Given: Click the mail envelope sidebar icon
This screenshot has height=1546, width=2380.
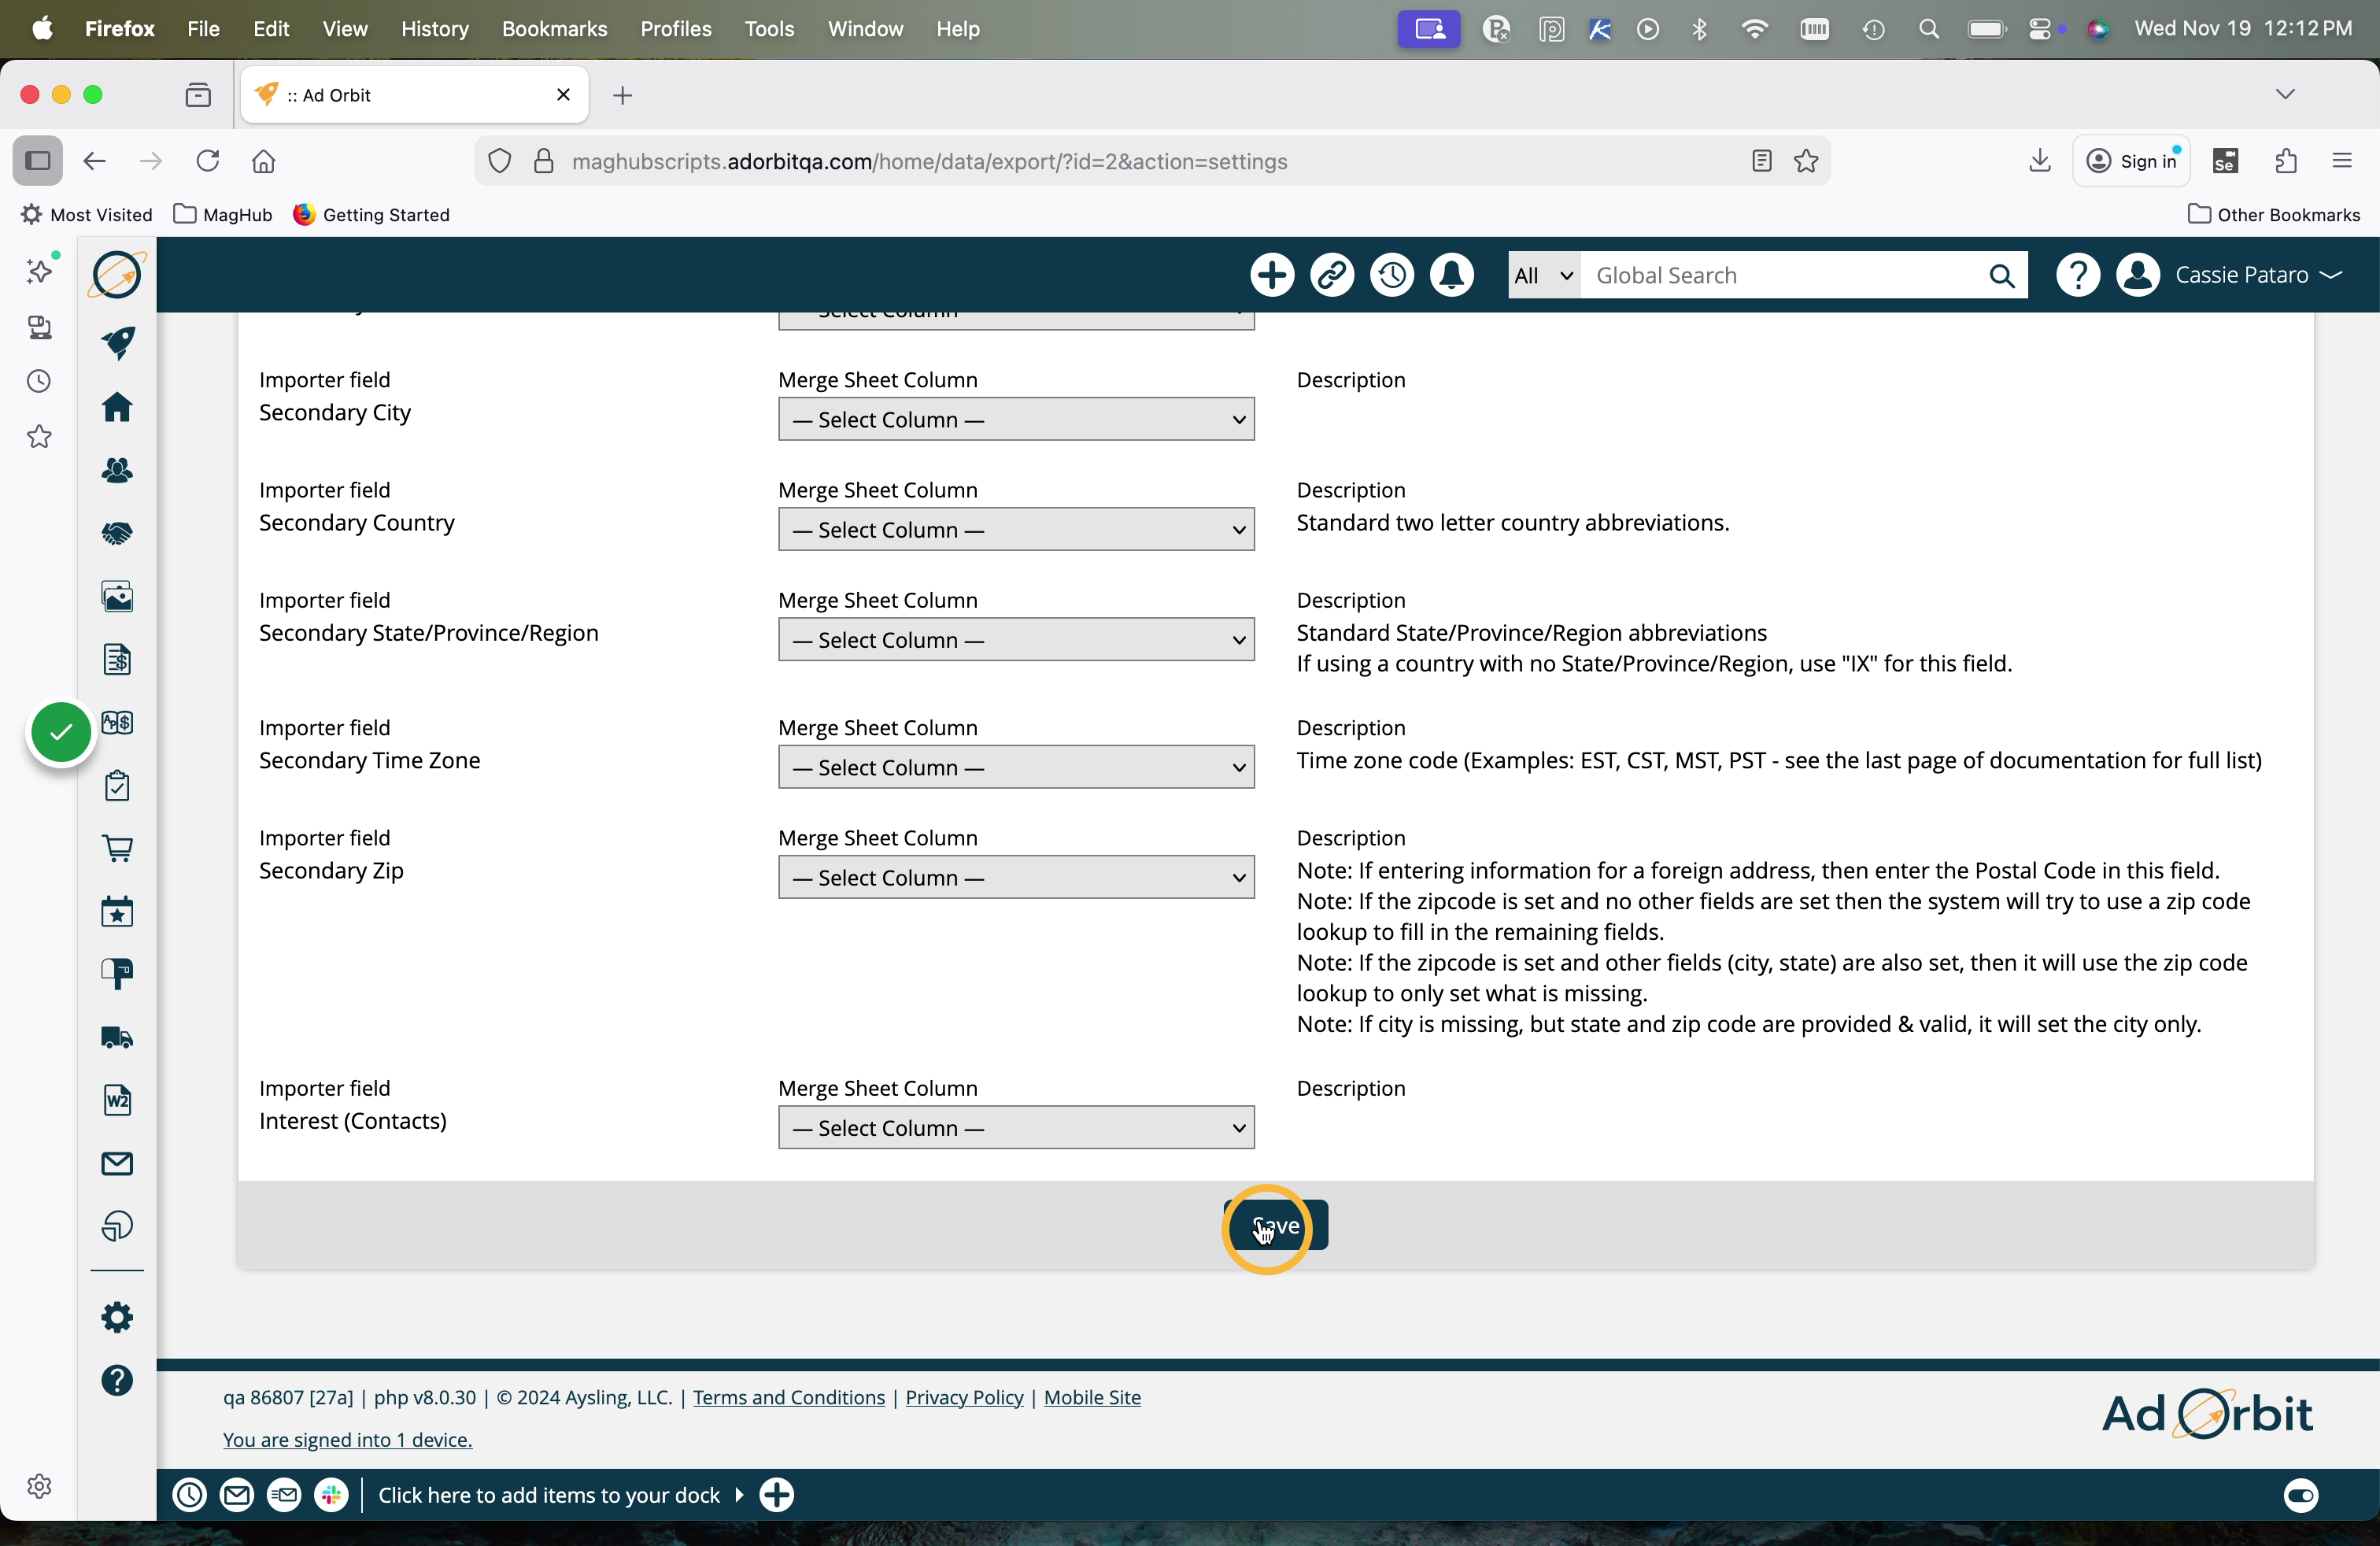Looking at the screenshot, I should [117, 1163].
